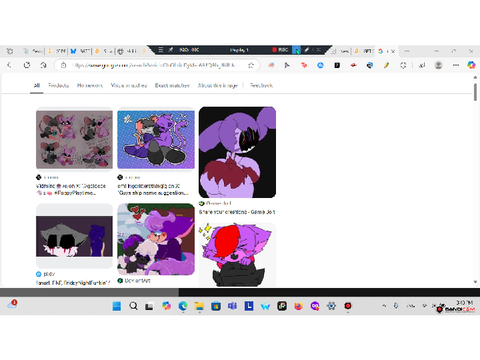
Task: Open the four-sketch mouse and cat thumbnail
Action: tap(74, 139)
